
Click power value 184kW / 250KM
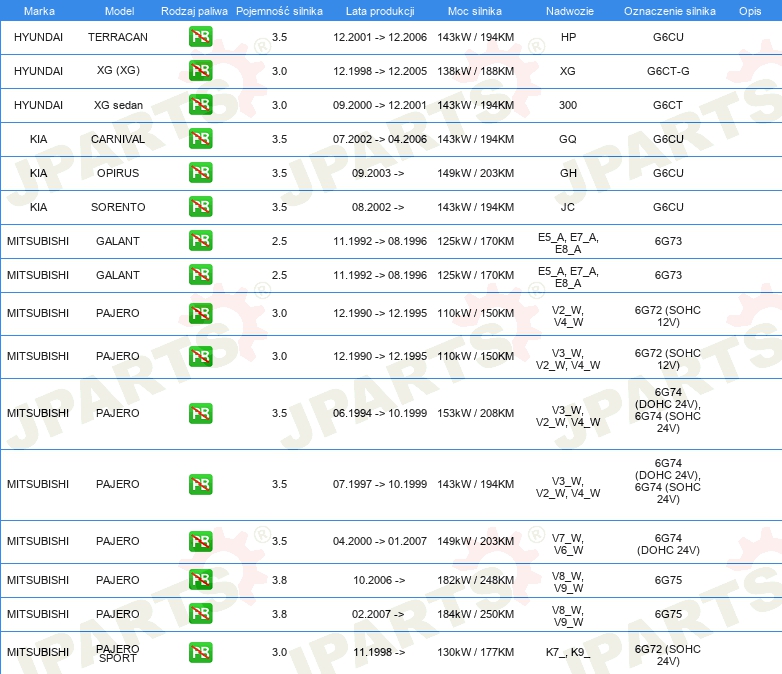476,614
